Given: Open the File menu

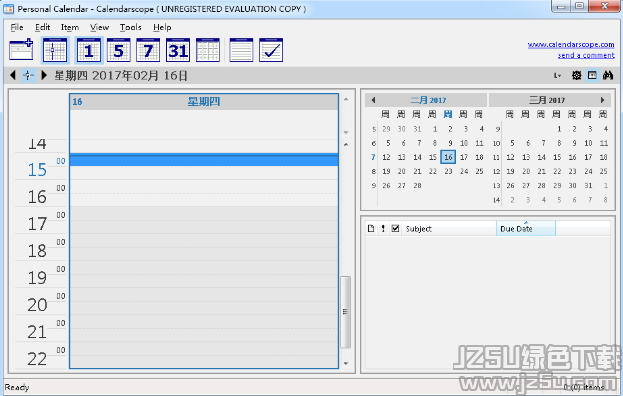Looking at the screenshot, I should click(17, 27).
